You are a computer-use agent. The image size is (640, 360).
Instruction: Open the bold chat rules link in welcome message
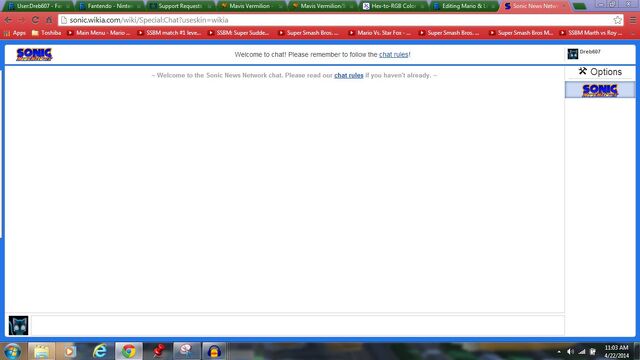[x=349, y=76]
